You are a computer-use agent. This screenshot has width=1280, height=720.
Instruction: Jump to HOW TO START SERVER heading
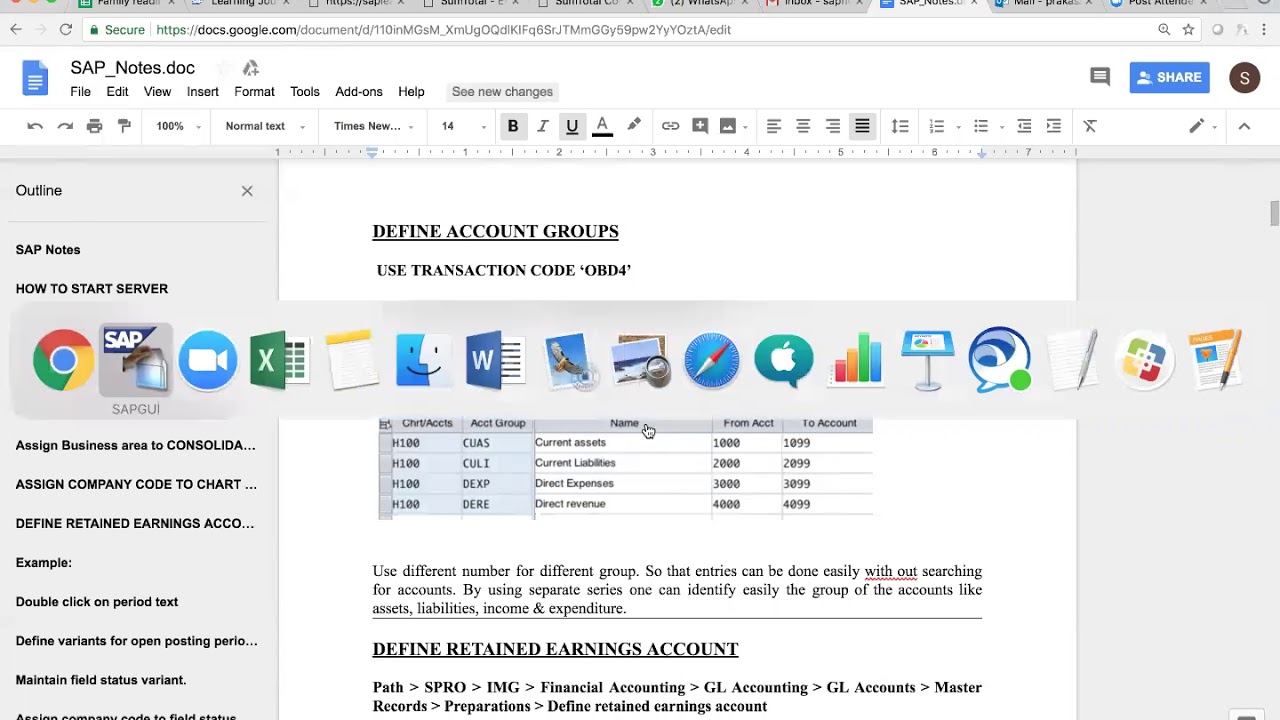(92, 289)
